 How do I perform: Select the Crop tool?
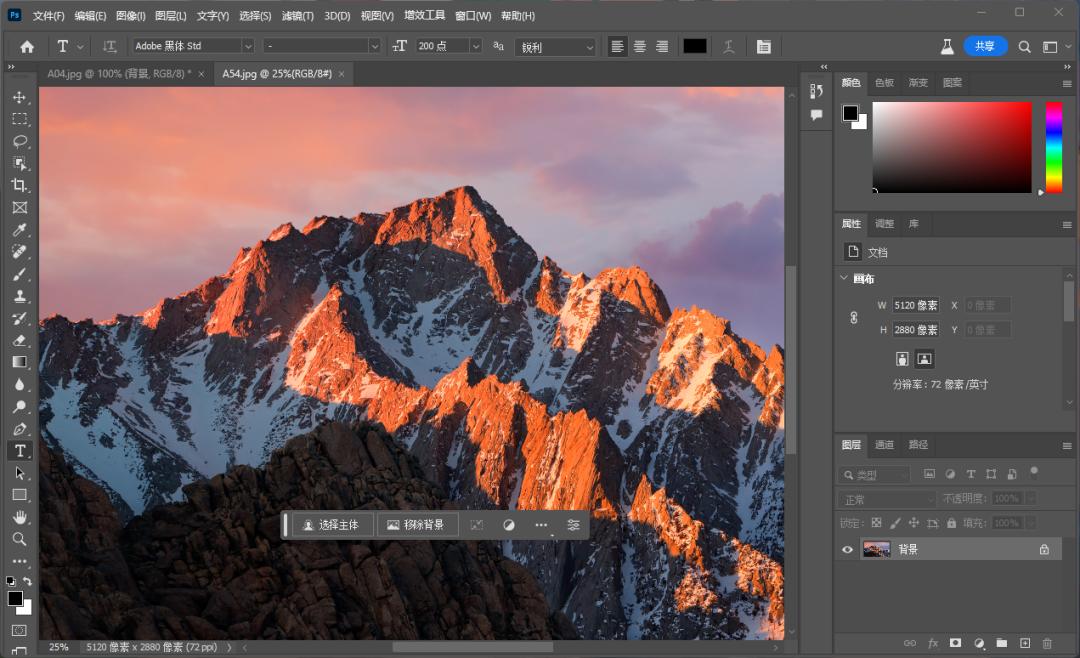pyautogui.click(x=20, y=185)
